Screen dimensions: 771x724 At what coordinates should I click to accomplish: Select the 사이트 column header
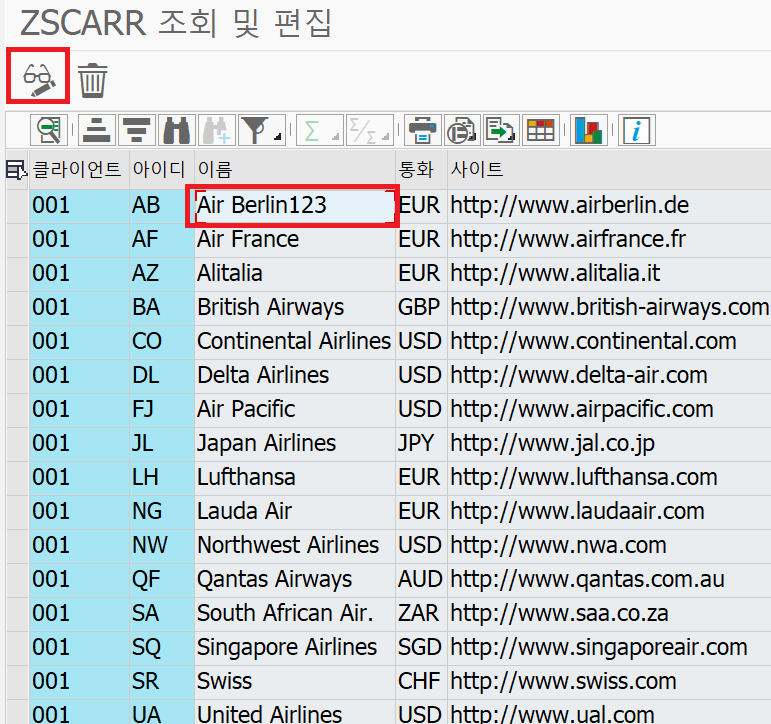tap(609, 170)
